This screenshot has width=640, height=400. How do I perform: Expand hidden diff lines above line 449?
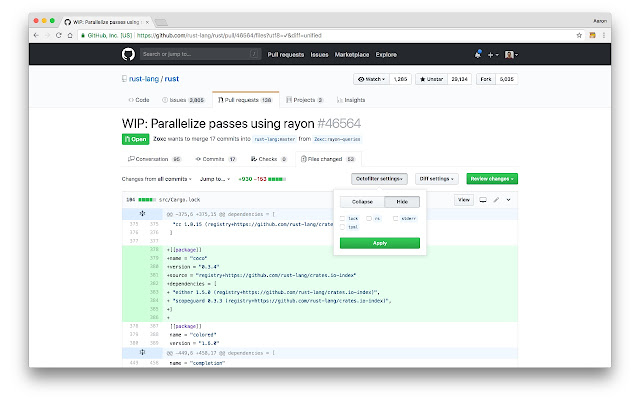(x=142, y=352)
